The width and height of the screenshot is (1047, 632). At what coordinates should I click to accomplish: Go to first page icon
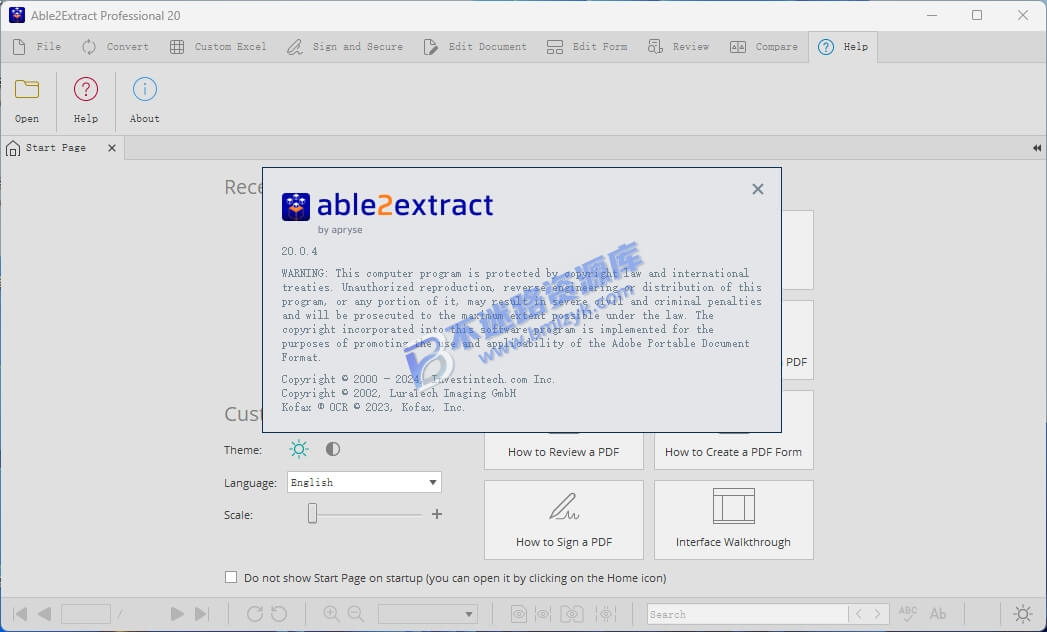(x=21, y=614)
